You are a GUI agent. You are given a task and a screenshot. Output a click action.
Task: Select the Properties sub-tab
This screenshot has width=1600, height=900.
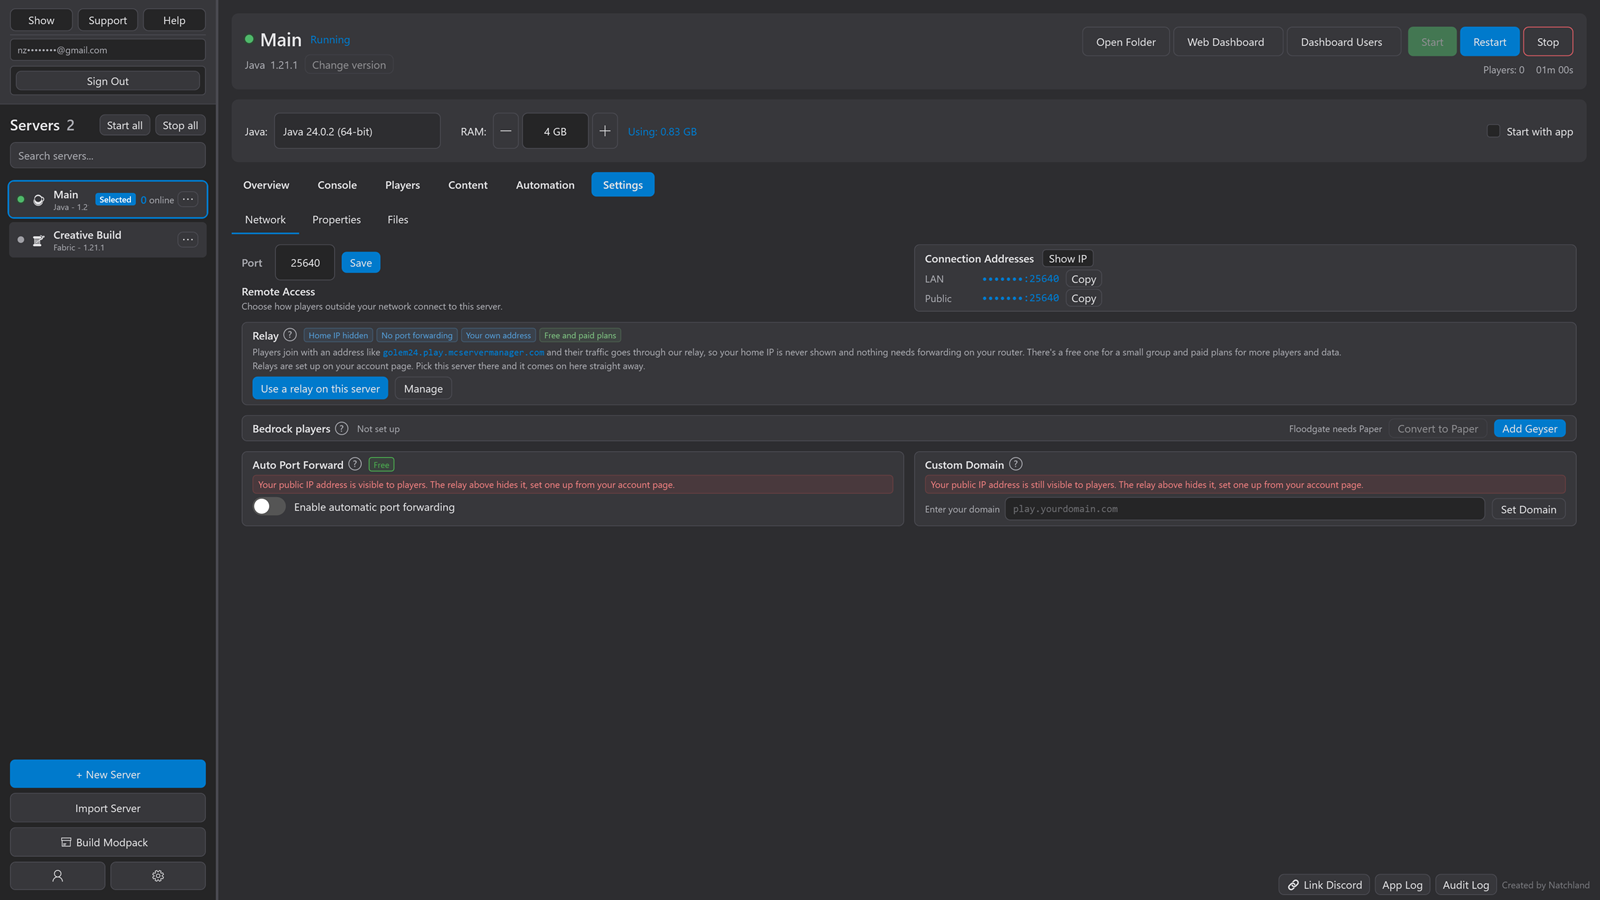coord(336,220)
